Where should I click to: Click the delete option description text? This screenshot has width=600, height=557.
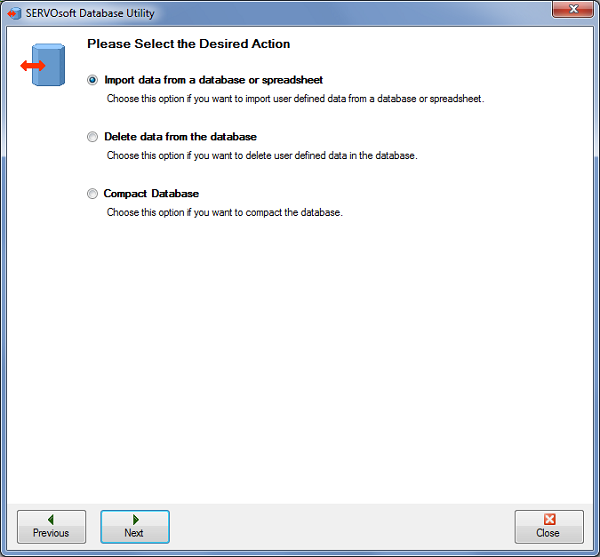point(261,156)
